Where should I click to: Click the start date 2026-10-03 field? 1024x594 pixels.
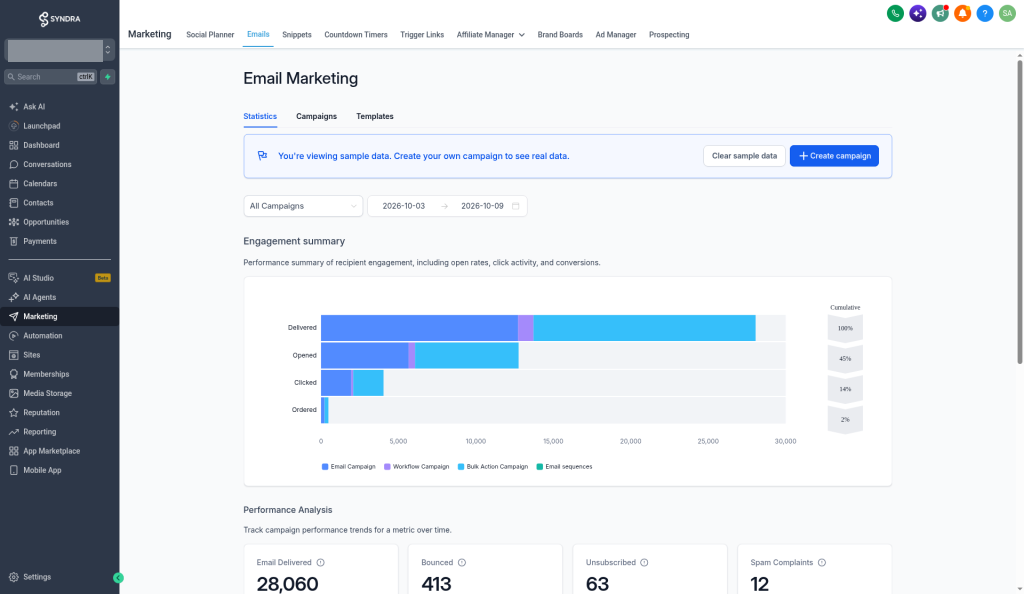click(x=404, y=206)
